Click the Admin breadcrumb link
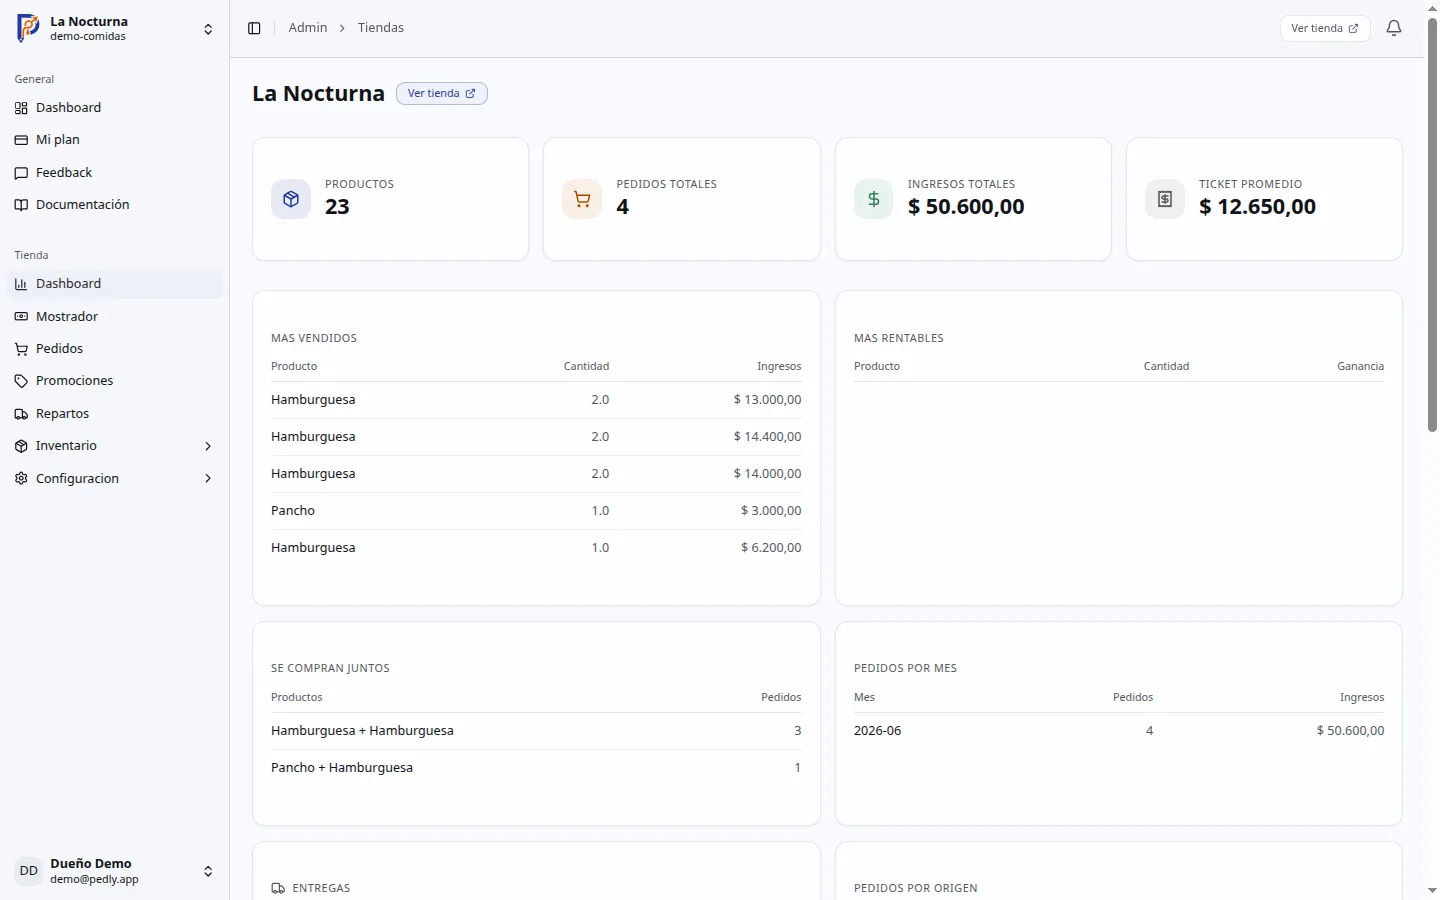The width and height of the screenshot is (1440, 900). [308, 28]
